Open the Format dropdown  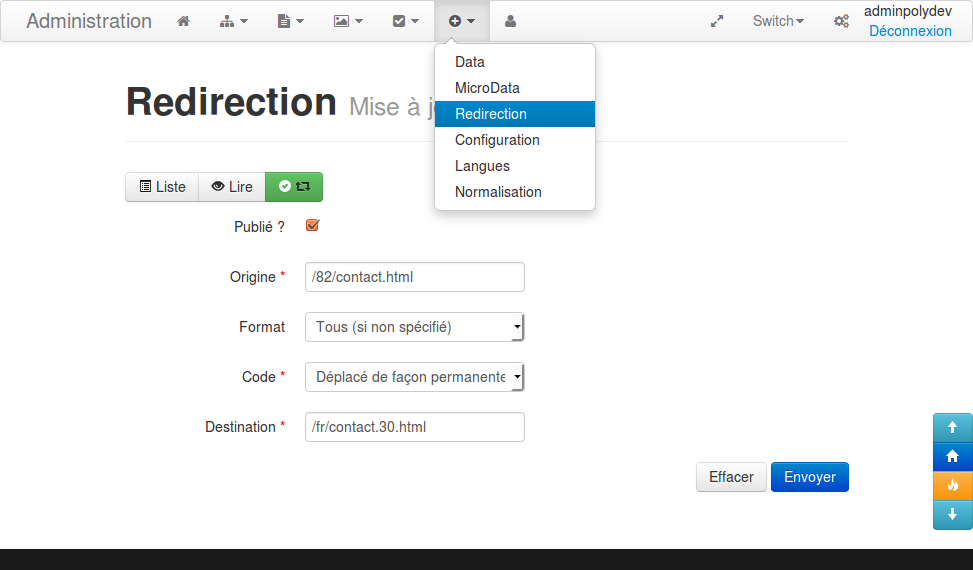(414, 327)
